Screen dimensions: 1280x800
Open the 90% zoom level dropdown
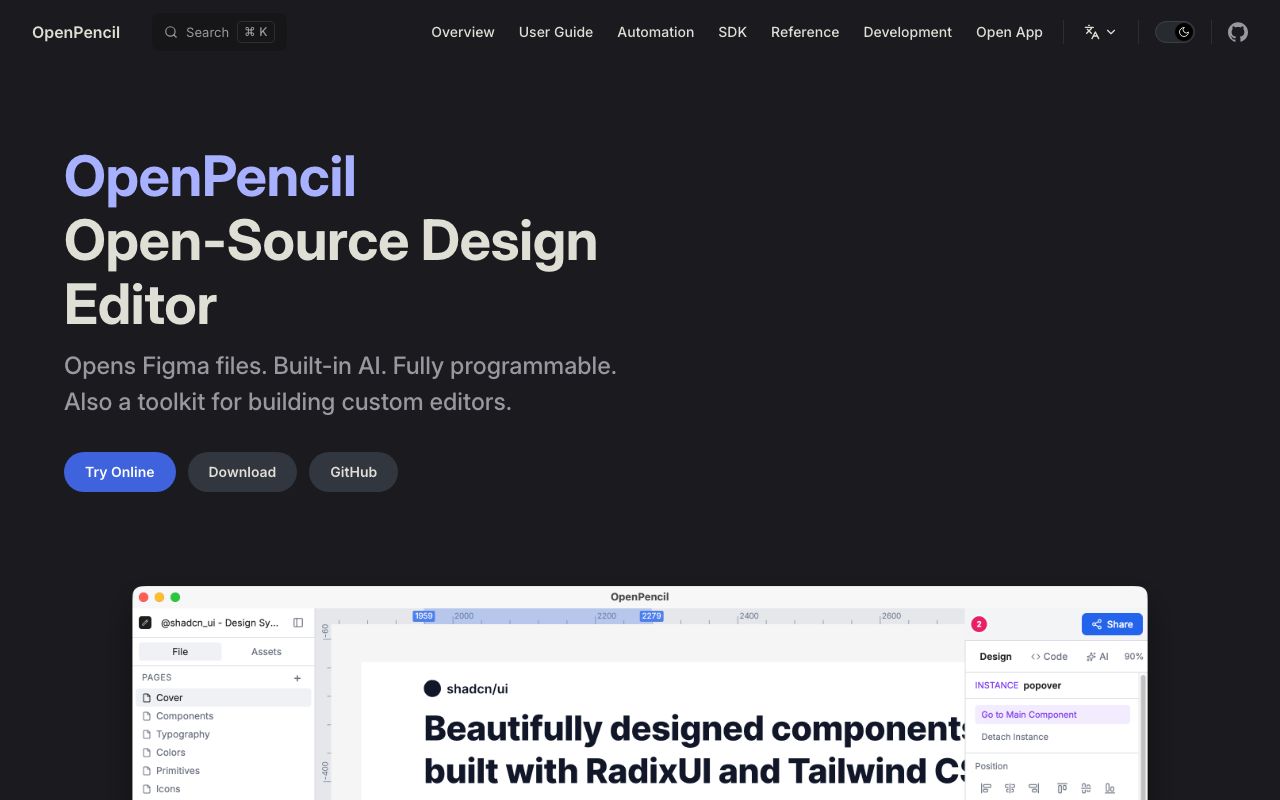coord(1134,657)
